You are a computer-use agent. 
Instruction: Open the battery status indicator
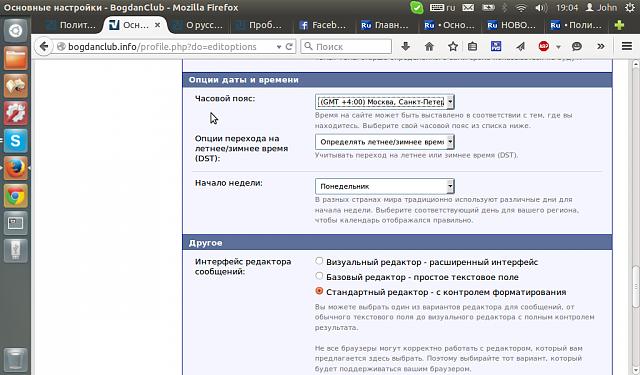[488, 7]
